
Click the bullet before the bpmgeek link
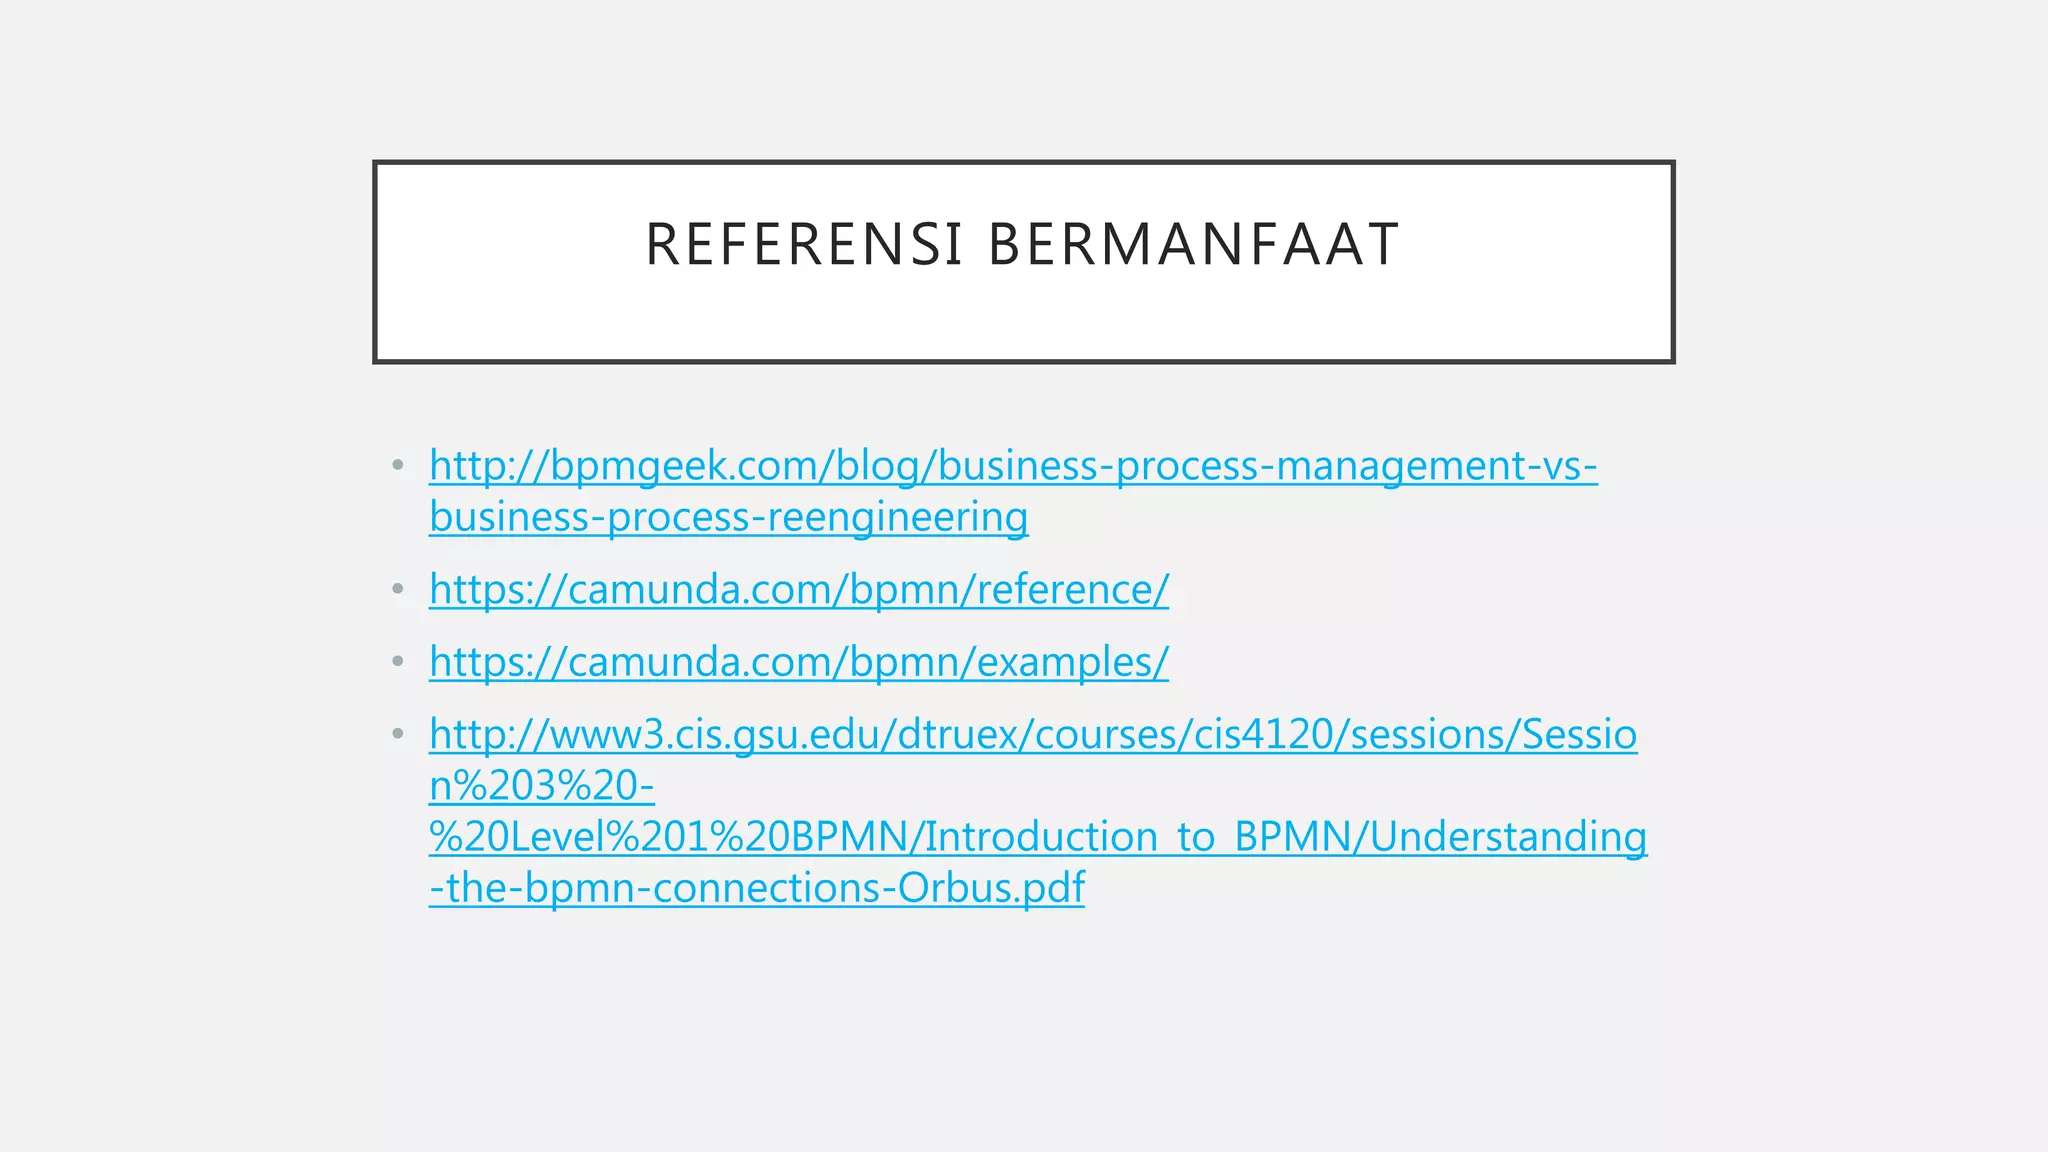click(398, 465)
